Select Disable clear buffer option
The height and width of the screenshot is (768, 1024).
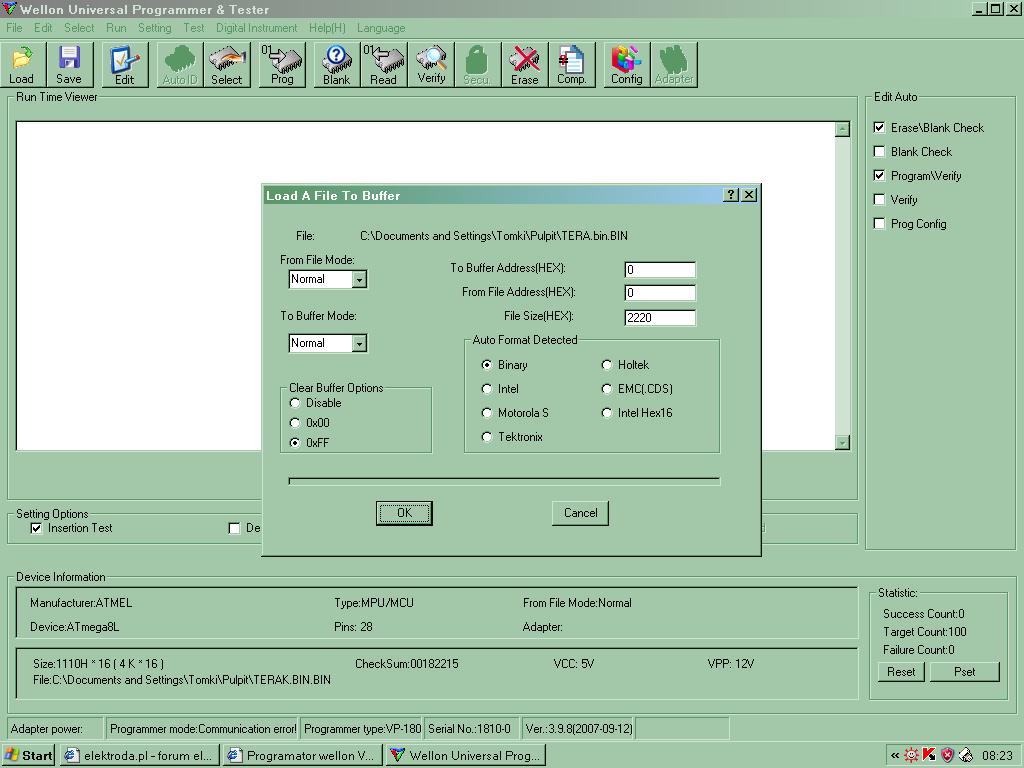click(x=295, y=403)
